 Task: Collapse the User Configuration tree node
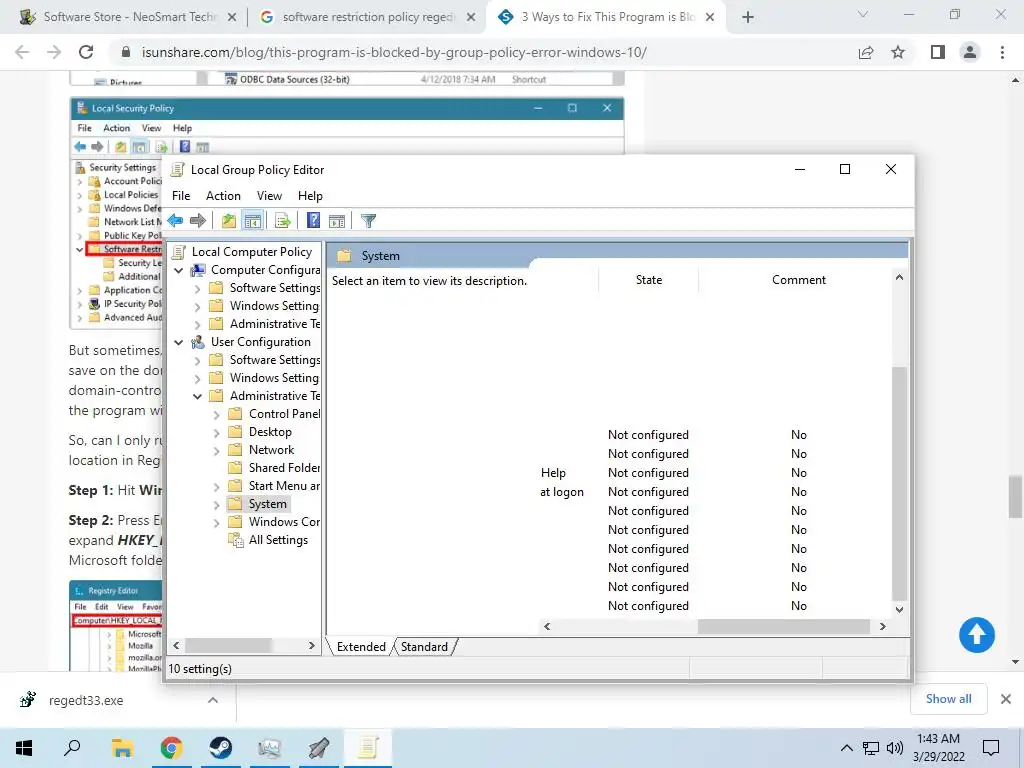pos(178,342)
